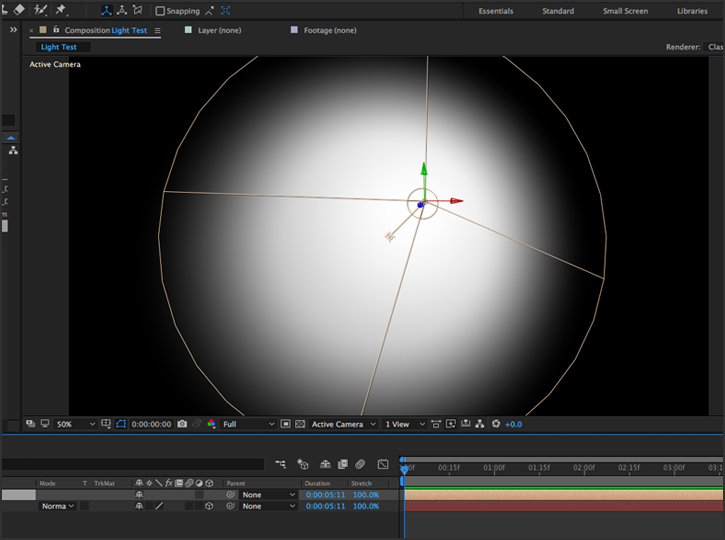
Task: Open Show Channel RGB color icon
Action: coord(211,424)
